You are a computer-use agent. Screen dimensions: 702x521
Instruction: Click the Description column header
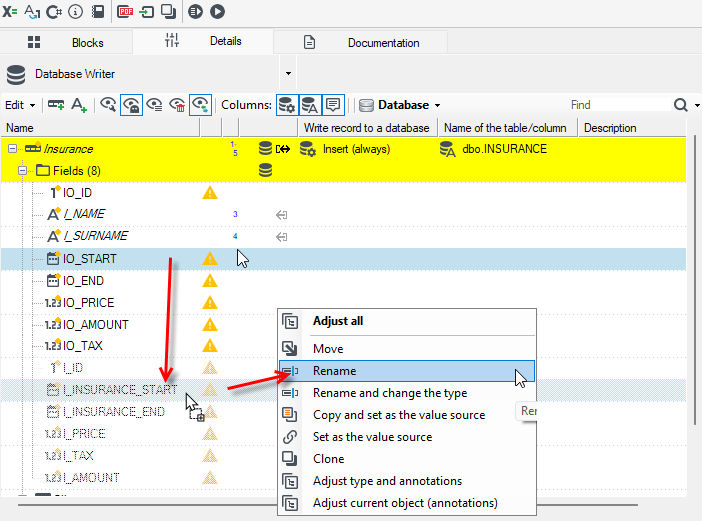[x=632, y=128]
